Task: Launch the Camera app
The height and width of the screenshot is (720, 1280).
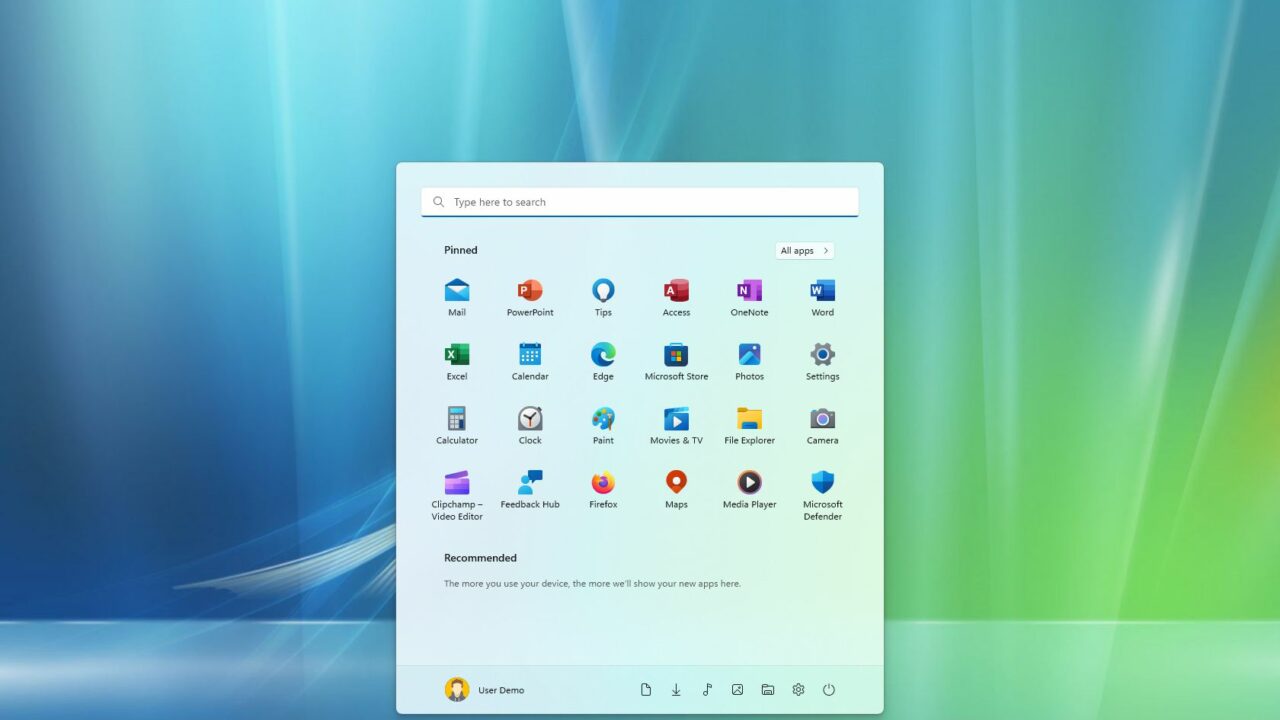Action: tap(822, 426)
